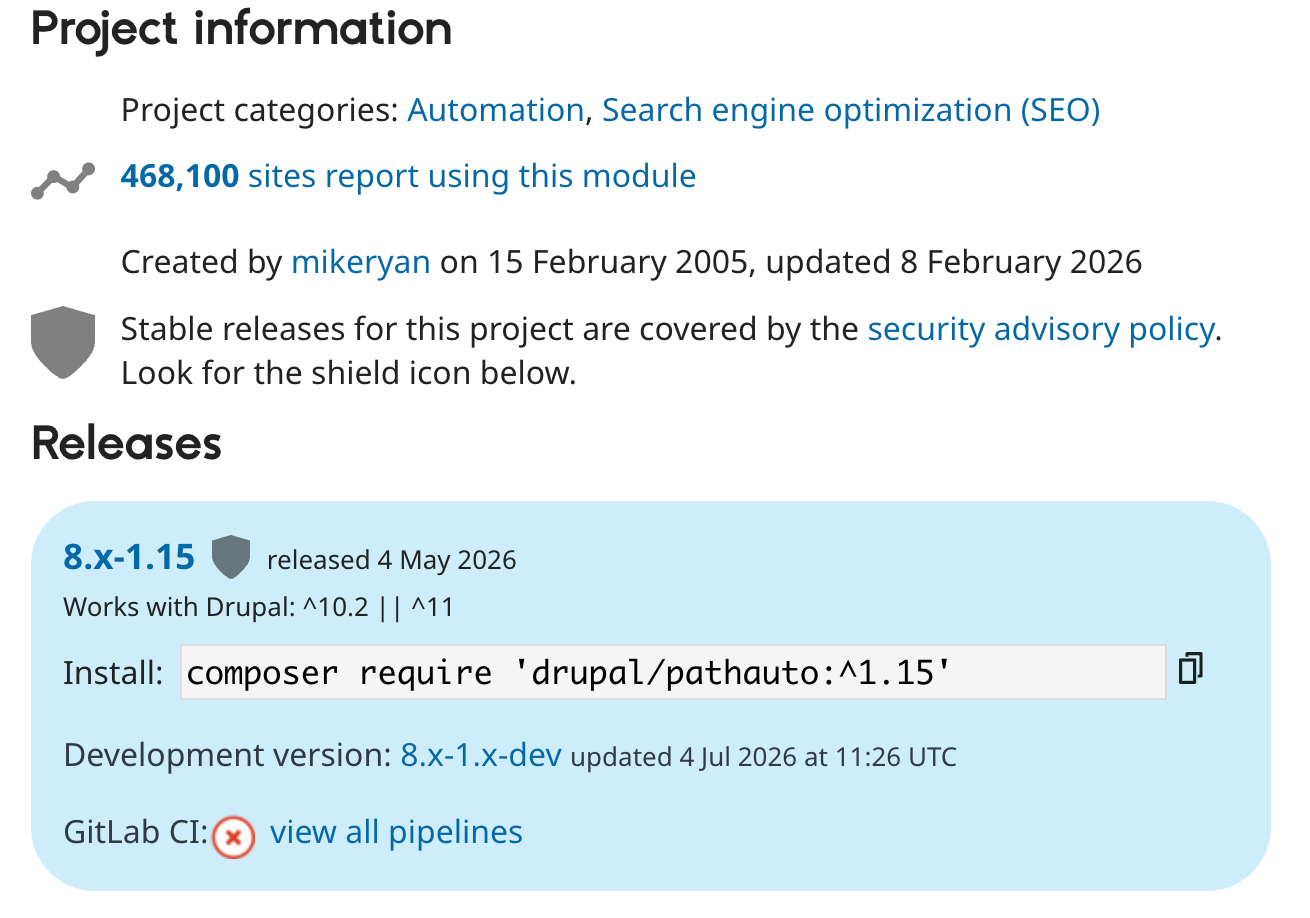1310x918 pixels.
Task: Click 'on 15 February 2005, updated 8 February 2026' text
Action: tap(791, 262)
